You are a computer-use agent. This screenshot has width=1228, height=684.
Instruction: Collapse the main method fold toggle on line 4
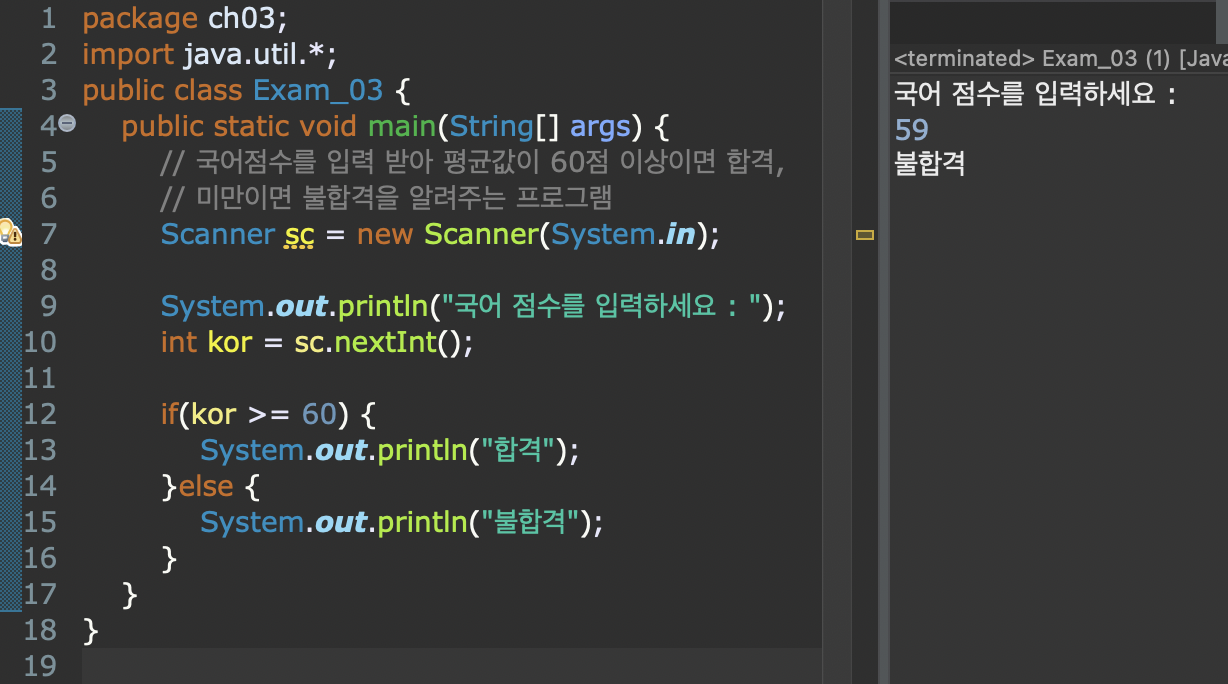[67, 123]
